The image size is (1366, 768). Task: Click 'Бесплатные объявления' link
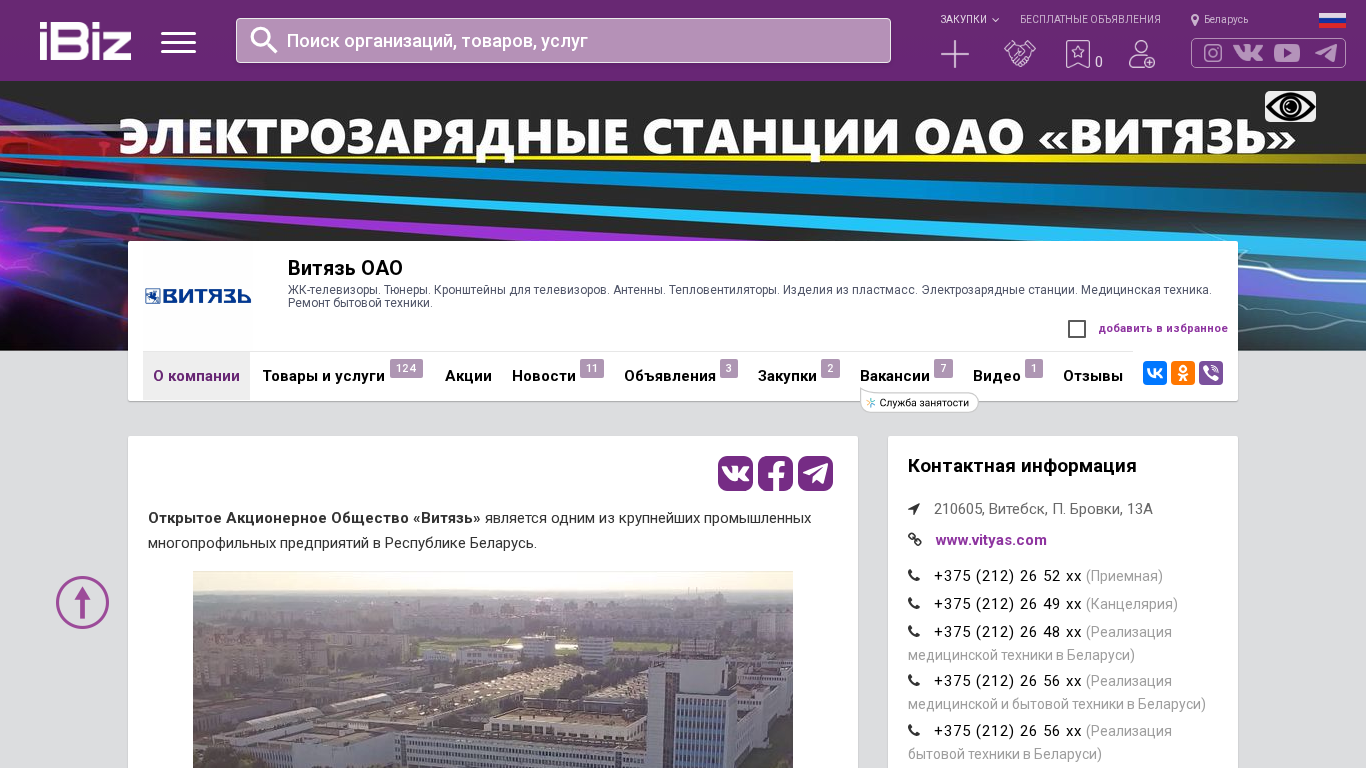pyautogui.click(x=1090, y=19)
